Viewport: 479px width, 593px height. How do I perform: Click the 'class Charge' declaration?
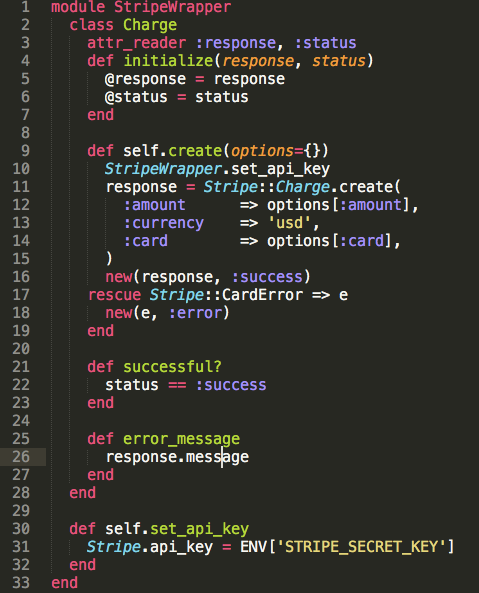click(123, 25)
